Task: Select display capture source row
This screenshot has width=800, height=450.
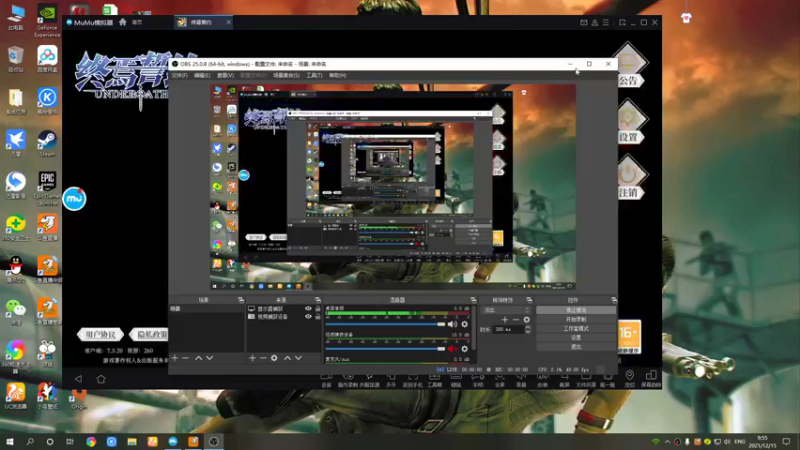Action: pos(284,309)
